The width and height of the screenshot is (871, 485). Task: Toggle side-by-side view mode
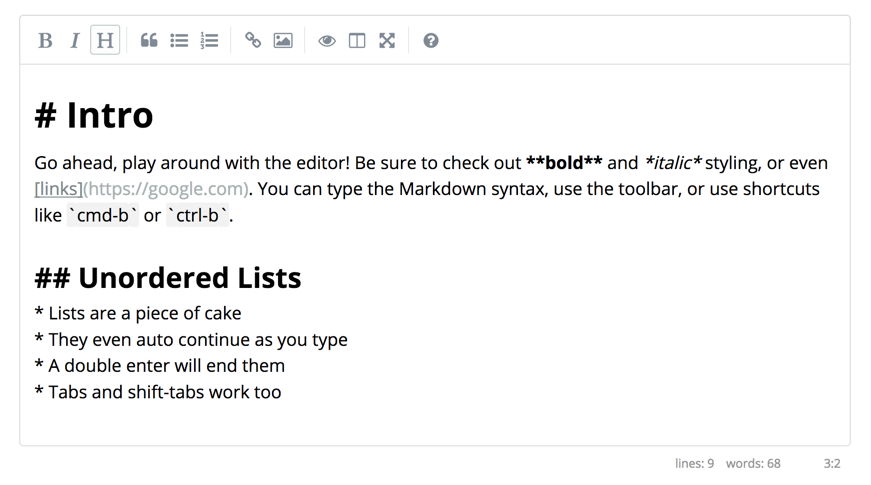pos(357,41)
